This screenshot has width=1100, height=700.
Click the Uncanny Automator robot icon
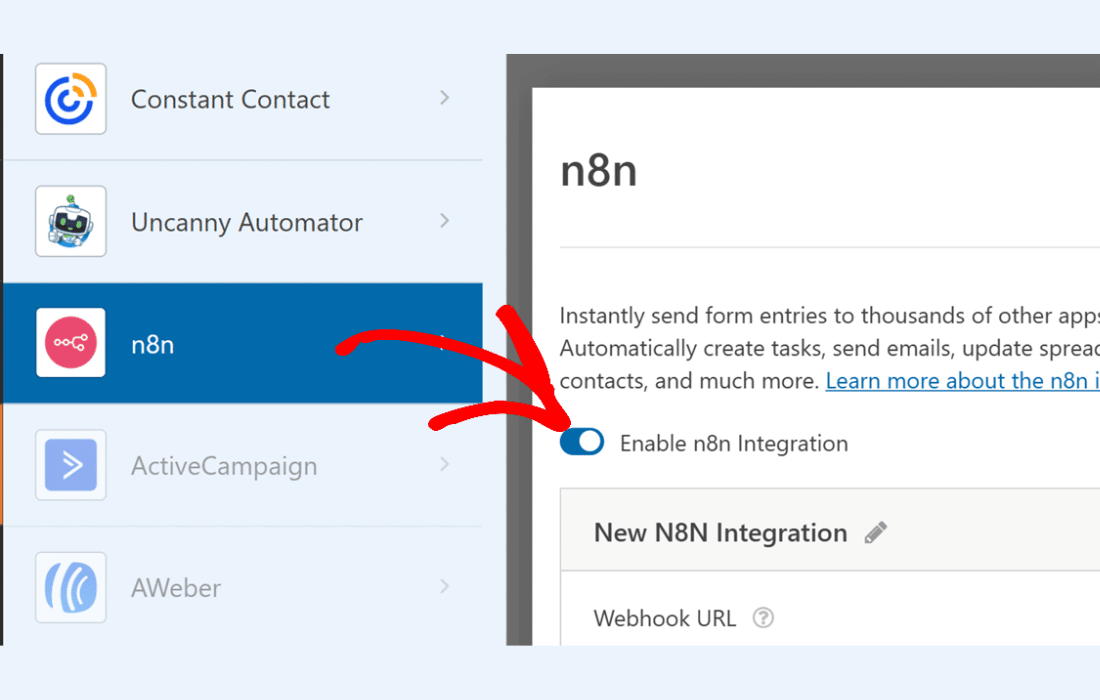coord(70,221)
